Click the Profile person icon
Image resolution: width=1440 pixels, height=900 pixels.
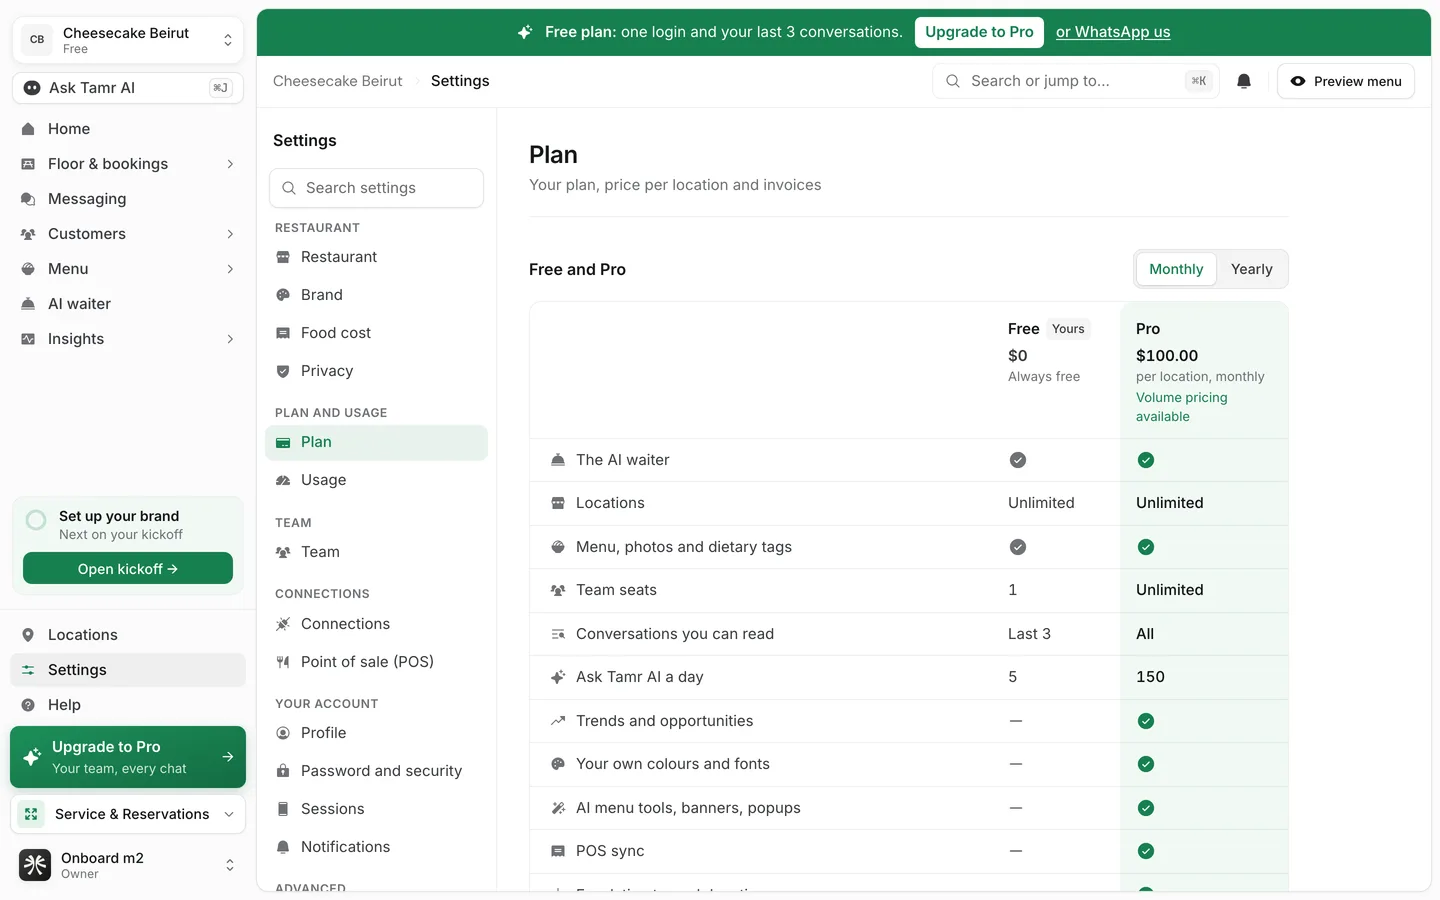point(283,733)
